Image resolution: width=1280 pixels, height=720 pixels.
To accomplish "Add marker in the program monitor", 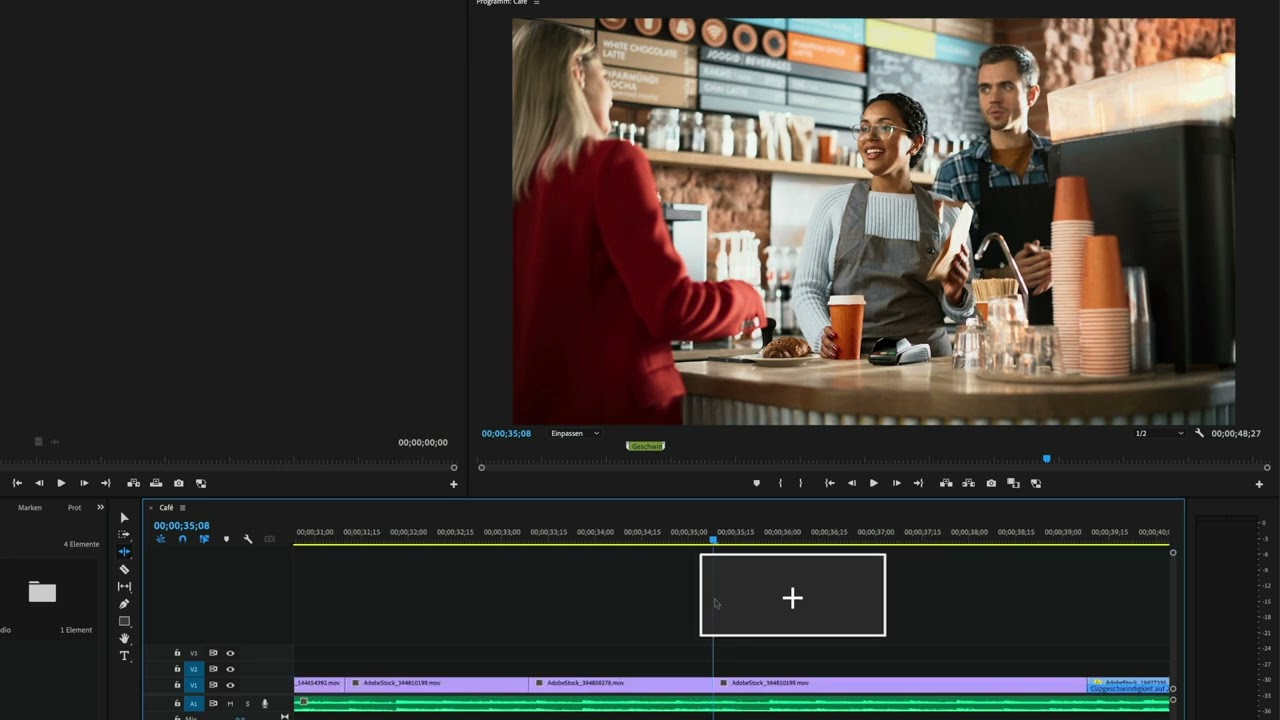I will (756, 483).
